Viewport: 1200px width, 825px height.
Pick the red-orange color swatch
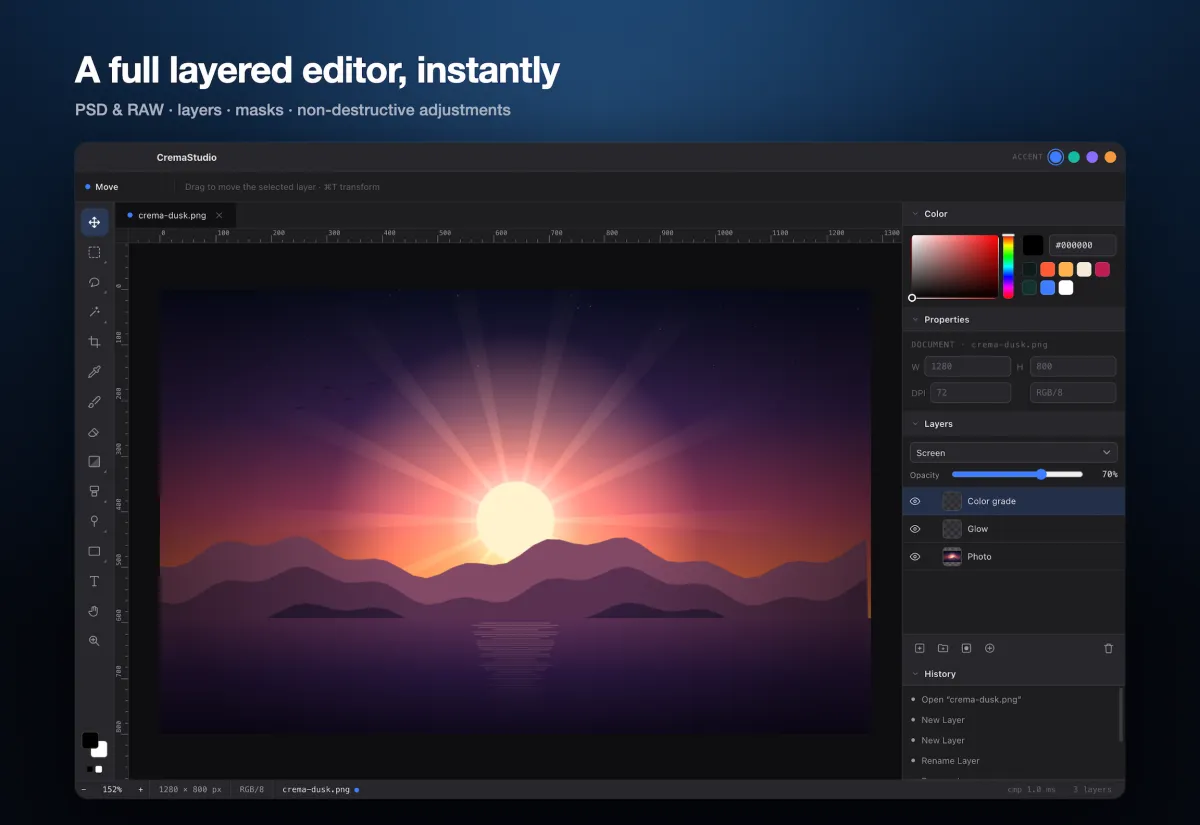(x=1048, y=270)
